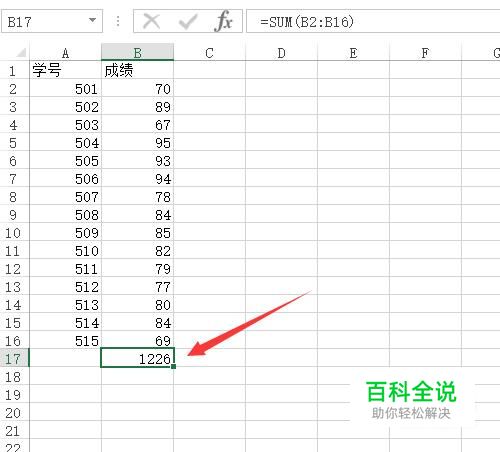Click score cell with value 89
Image resolution: width=500 pixels, height=452 pixels.
coord(137,107)
